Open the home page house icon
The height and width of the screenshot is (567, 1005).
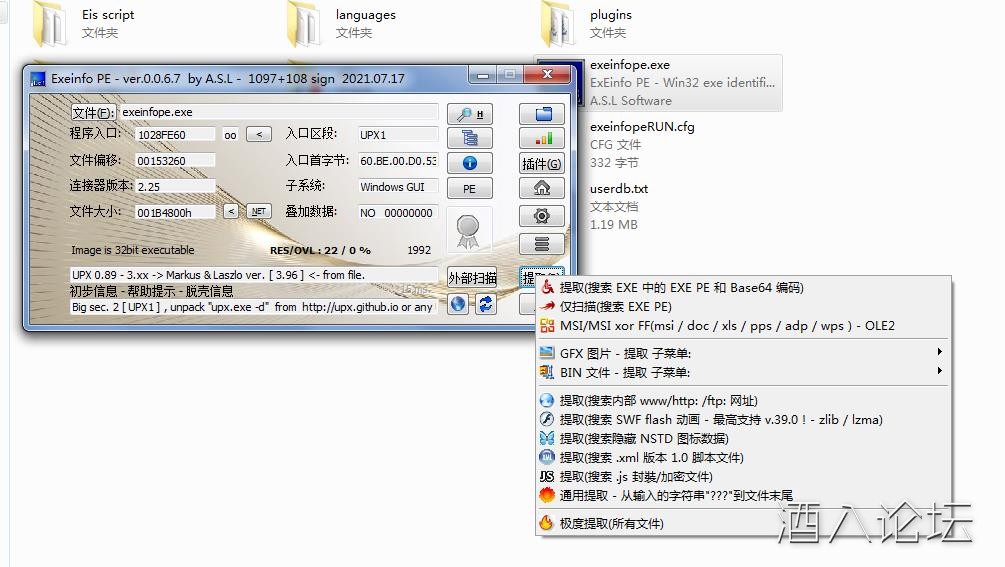pyautogui.click(x=541, y=188)
